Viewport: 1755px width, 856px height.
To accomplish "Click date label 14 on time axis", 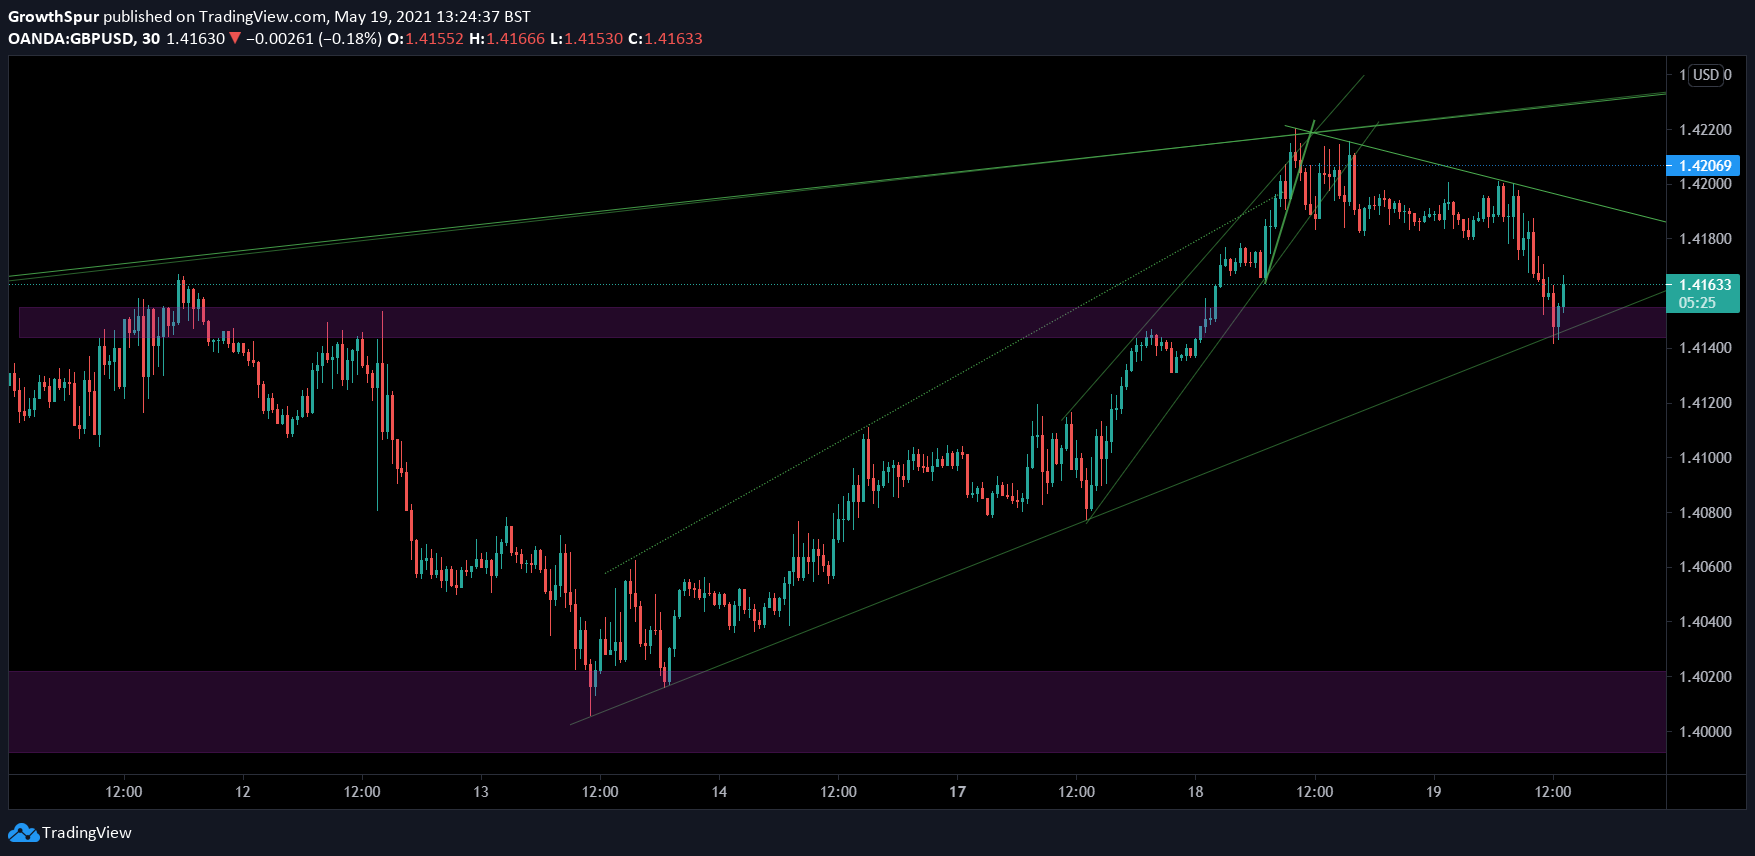I will click(719, 792).
